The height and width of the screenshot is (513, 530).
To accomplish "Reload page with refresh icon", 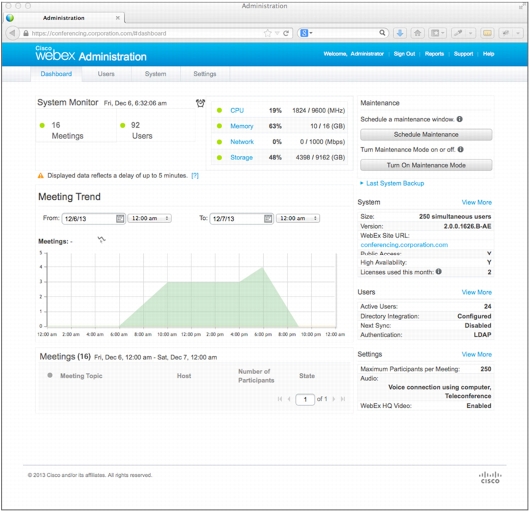I will [286, 33].
